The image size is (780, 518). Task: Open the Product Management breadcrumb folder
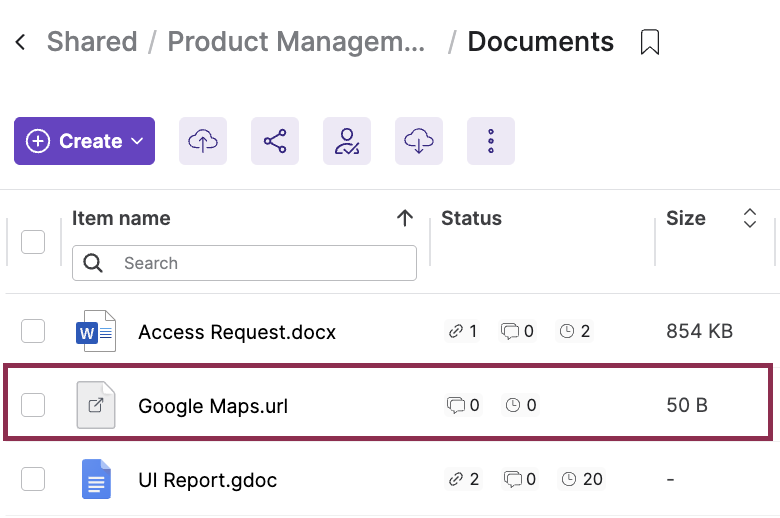click(297, 42)
